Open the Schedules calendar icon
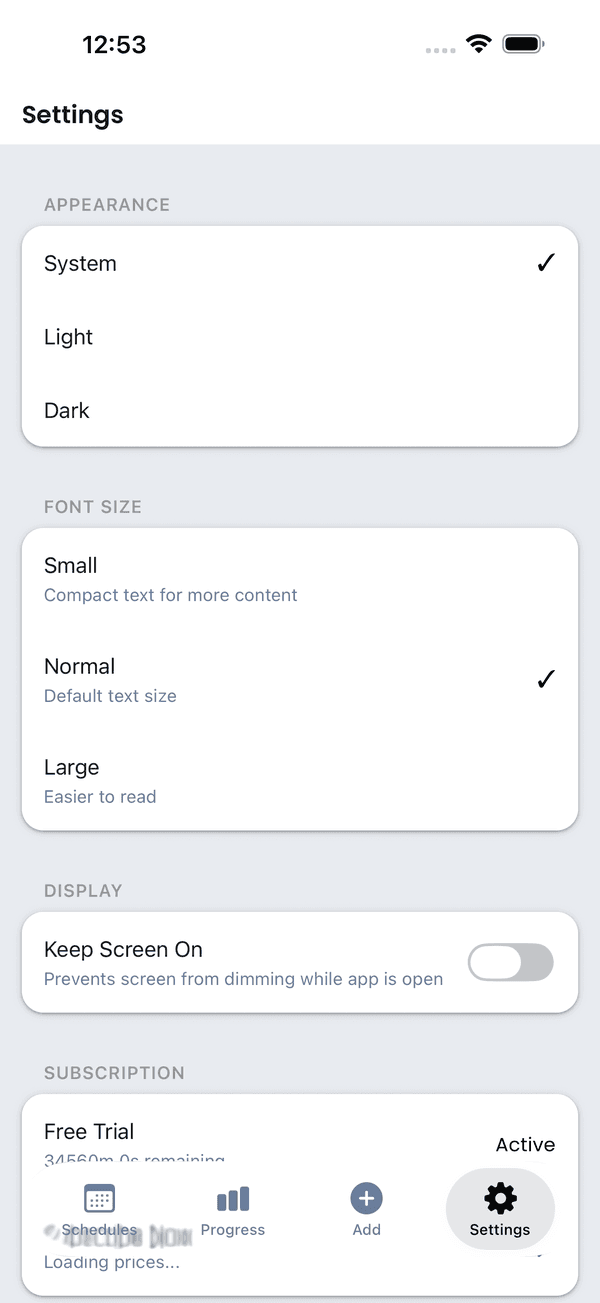 [99, 1197]
